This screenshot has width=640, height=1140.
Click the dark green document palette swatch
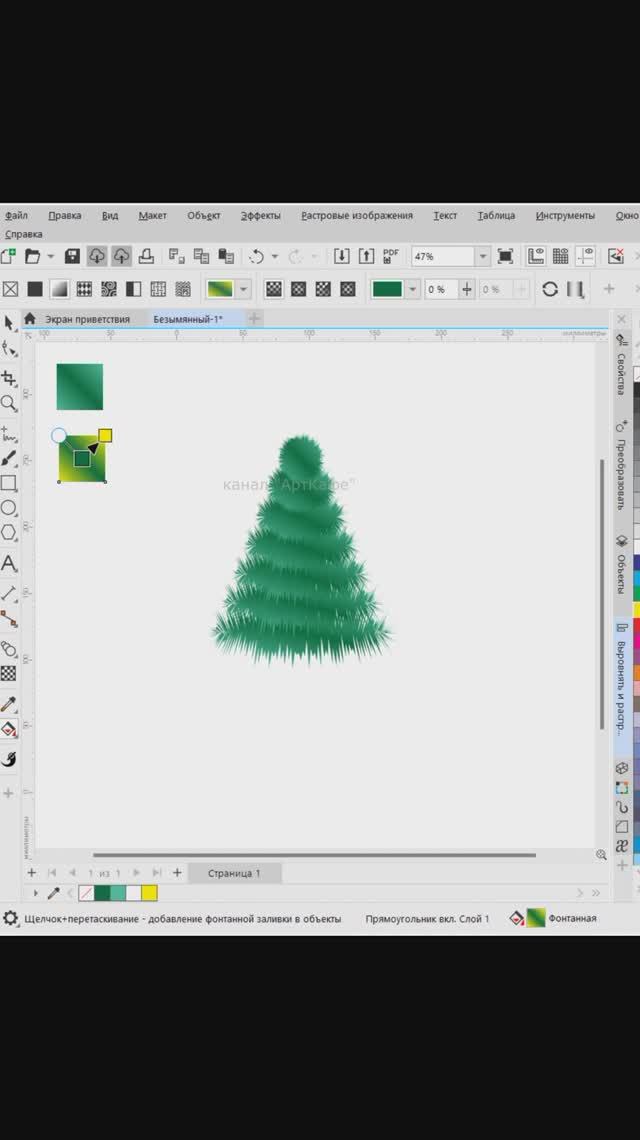pos(102,893)
